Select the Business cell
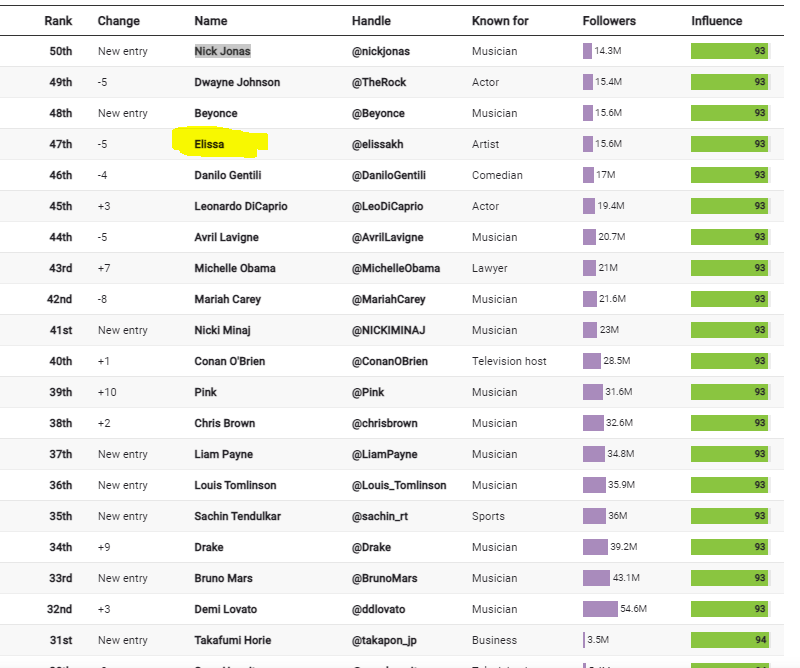This screenshot has height=668, width=800. [494, 640]
